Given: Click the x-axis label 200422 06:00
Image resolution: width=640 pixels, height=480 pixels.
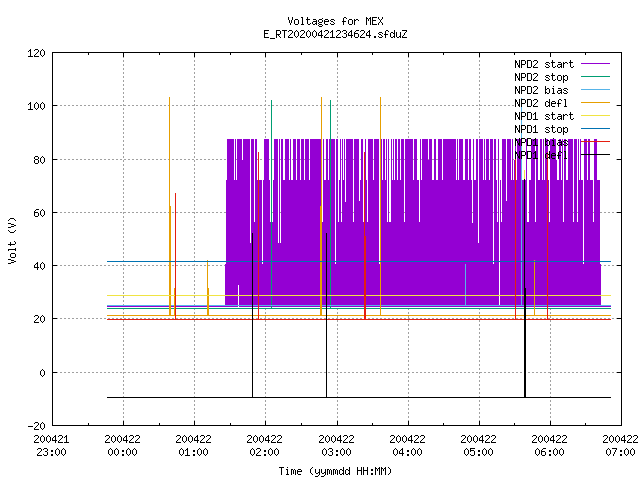Looking at the screenshot, I should point(549,446).
